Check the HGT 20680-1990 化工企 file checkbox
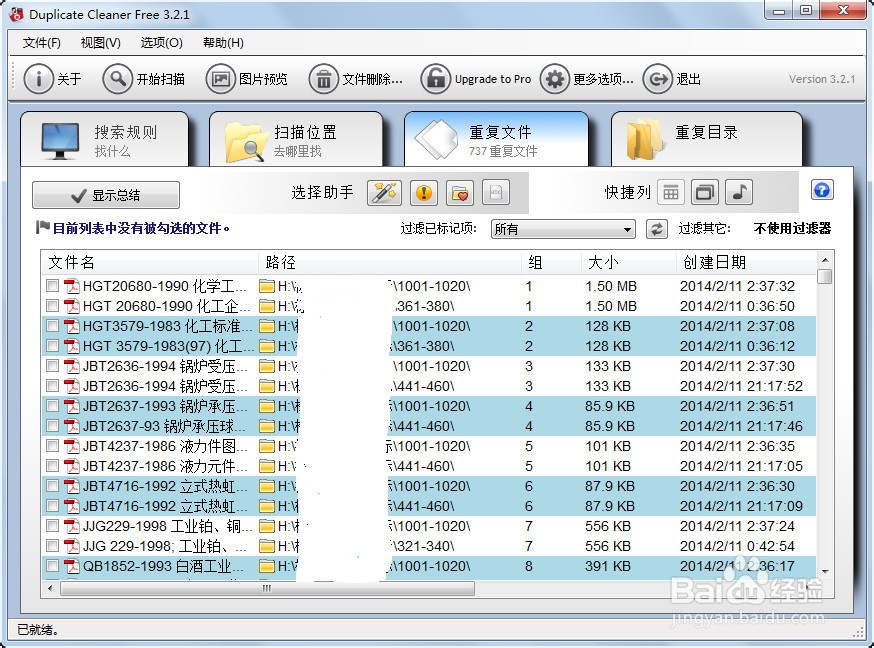This screenshot has height=648, width=874. 52,306
